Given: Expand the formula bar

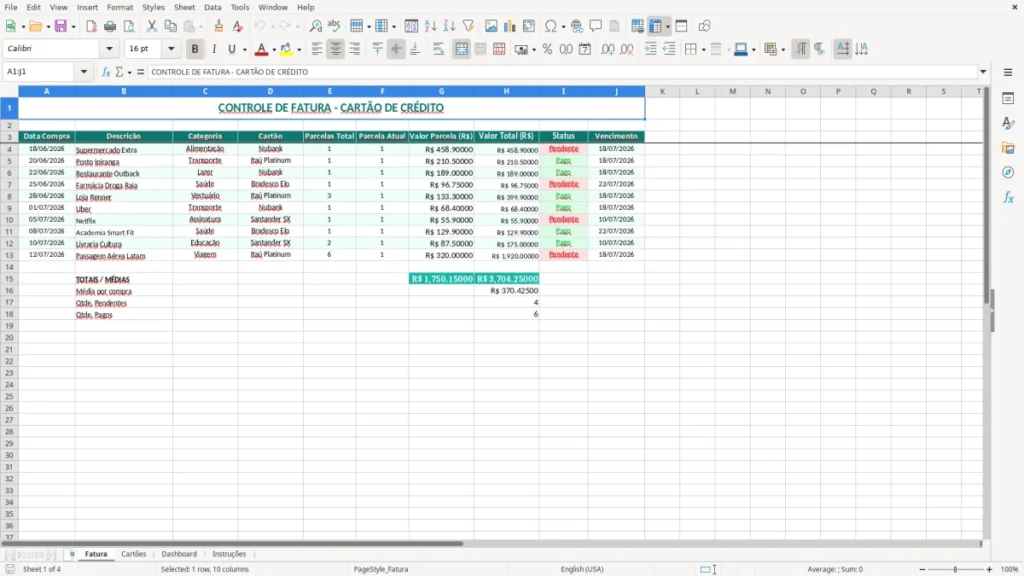Looking at the screenshot, I should pos(983,72).
